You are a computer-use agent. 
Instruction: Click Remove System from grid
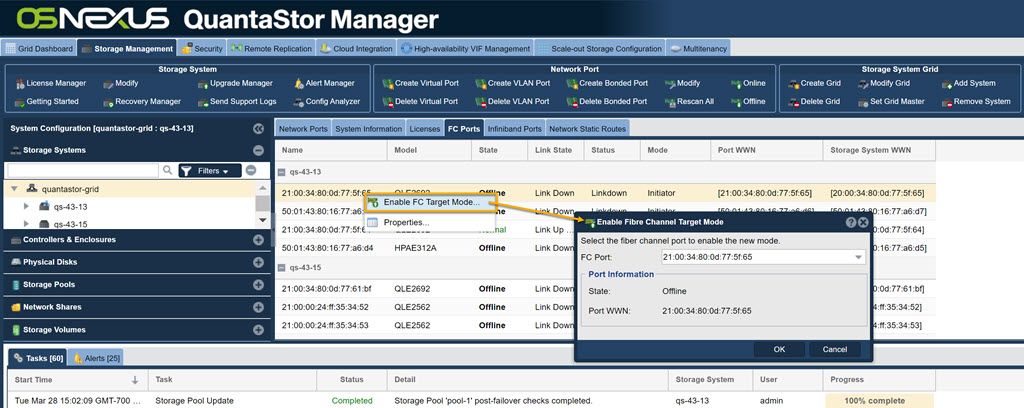click(976, 102)
